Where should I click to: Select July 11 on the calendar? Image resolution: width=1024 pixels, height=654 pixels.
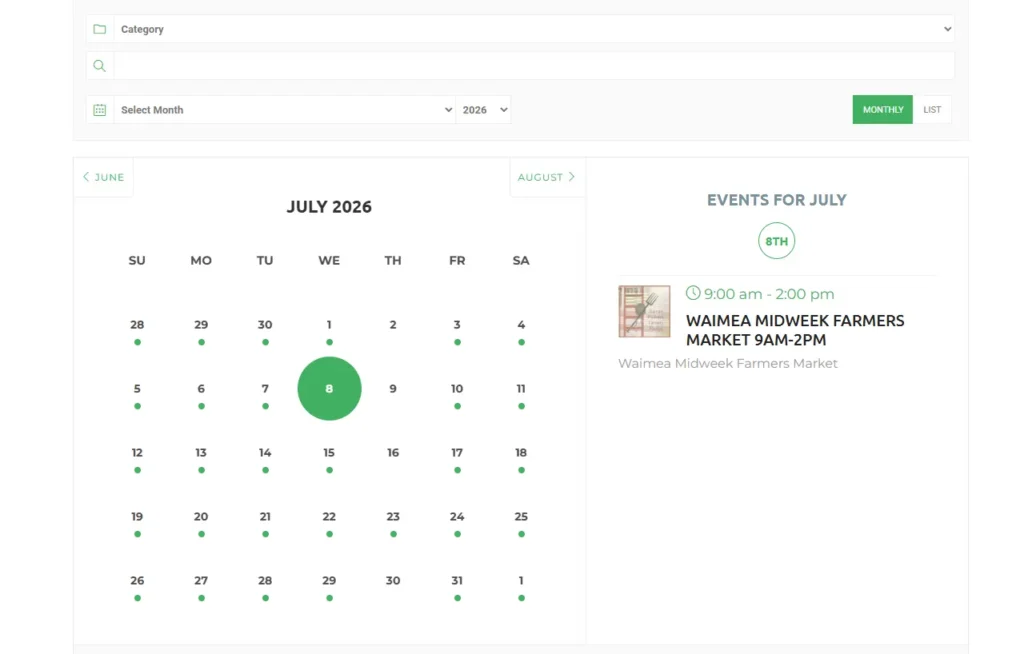click(521, 389)
